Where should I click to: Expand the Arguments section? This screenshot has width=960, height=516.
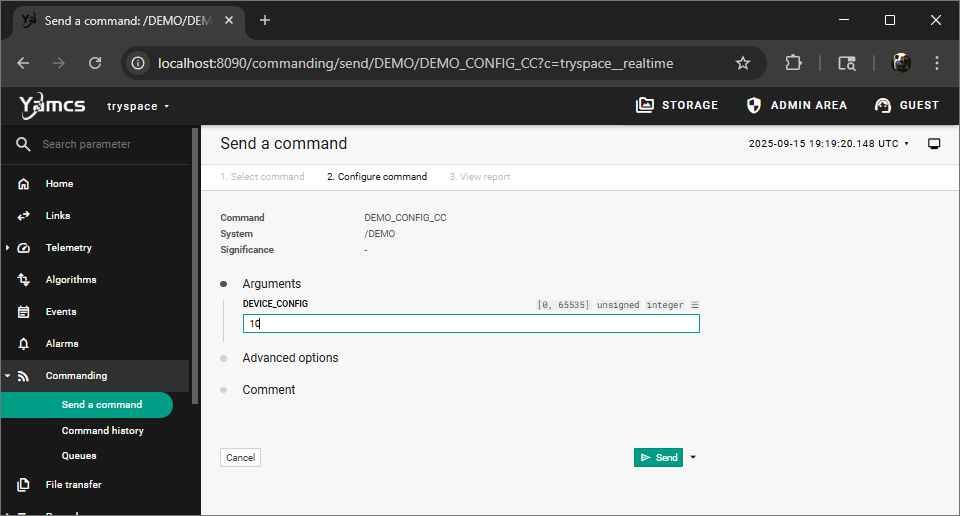(271, 283)
